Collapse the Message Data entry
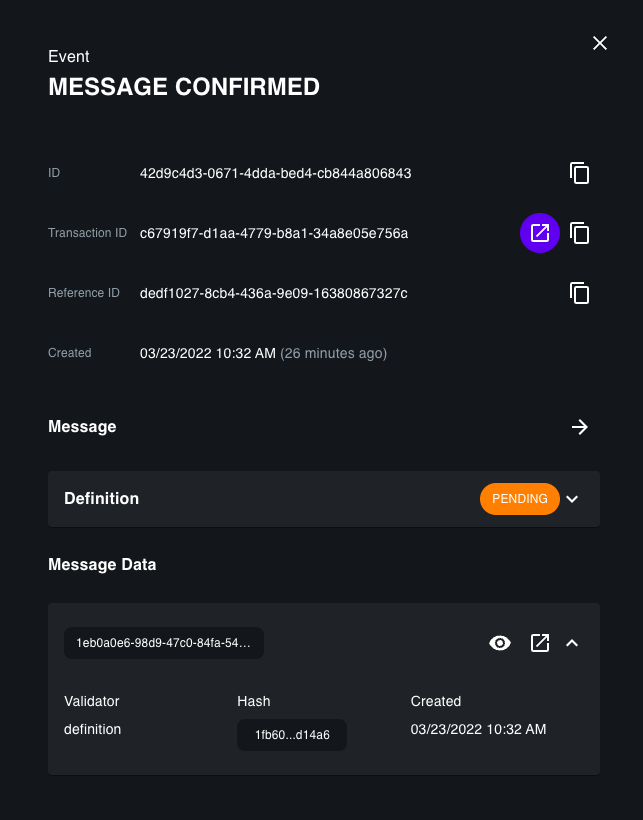Screen dimensions: 643x820 [x=572, y=643]
